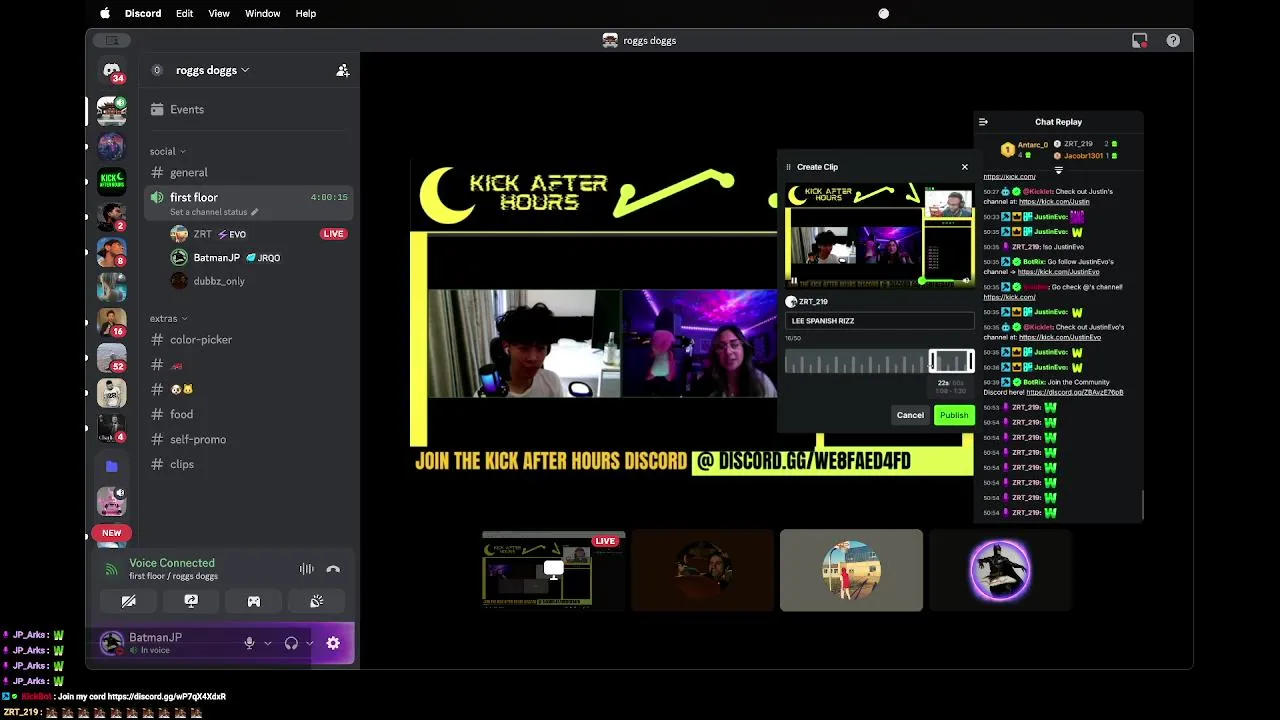This screenshot has height=720, width=1280.
Task: Turn on camera in voice panel
Action: (129, 601)
